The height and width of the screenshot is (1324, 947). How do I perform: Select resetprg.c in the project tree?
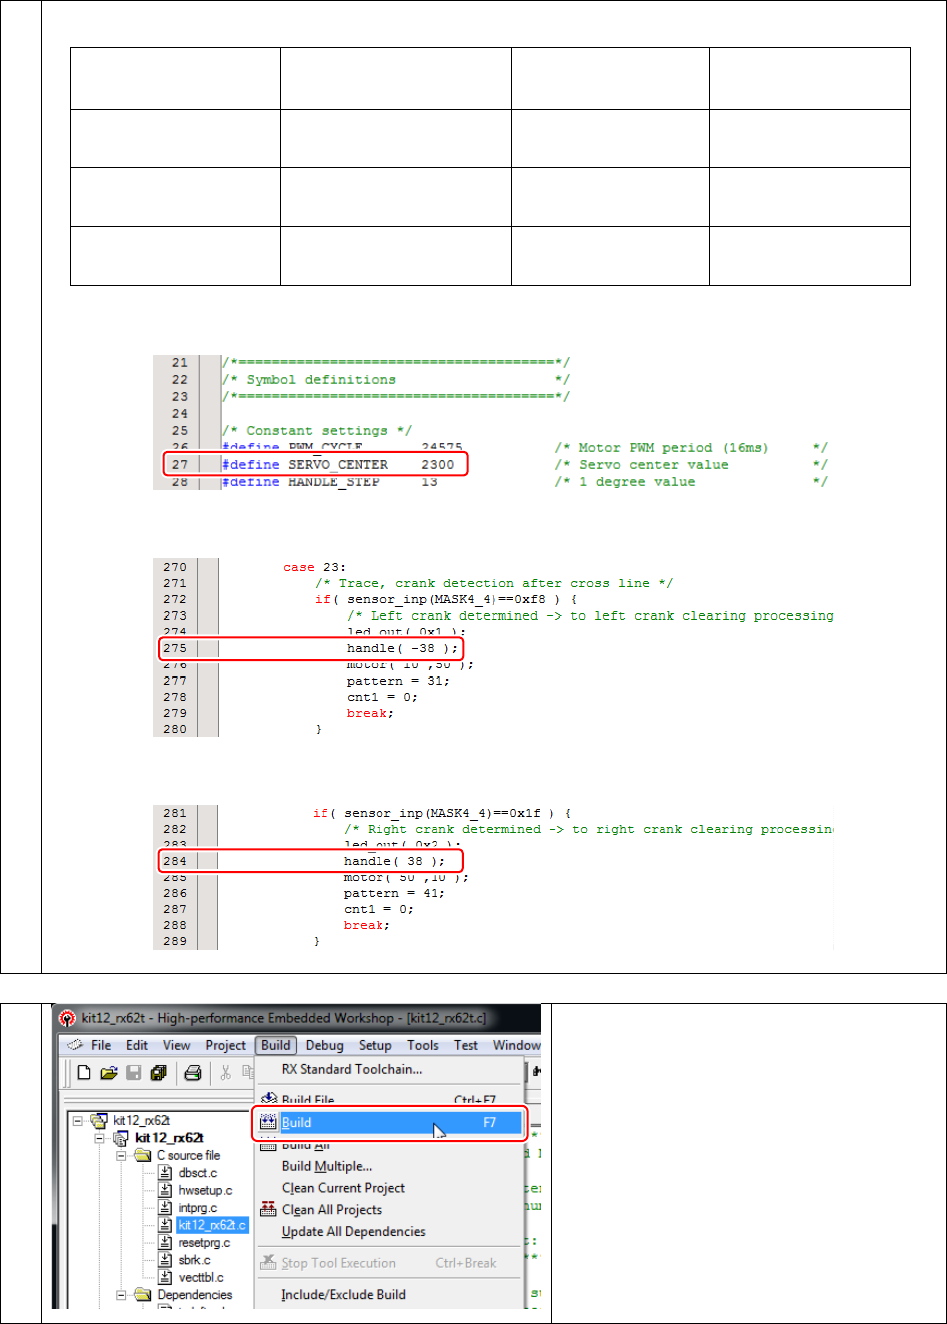(x=204, y=1243)
